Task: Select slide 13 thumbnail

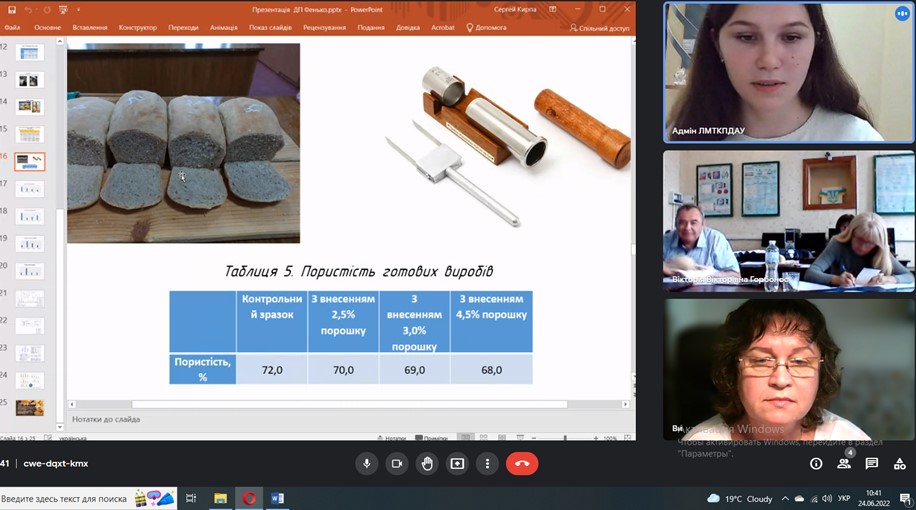Action: 29,79
